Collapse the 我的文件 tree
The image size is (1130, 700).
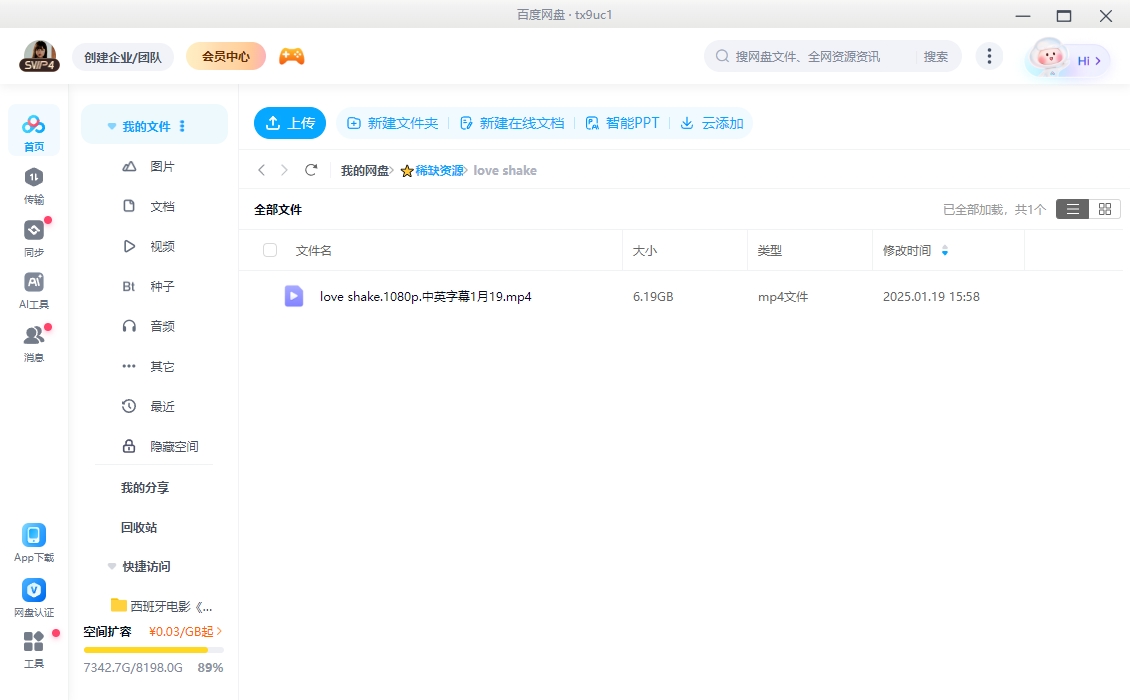pyautogui.click(x=111, y=124)
